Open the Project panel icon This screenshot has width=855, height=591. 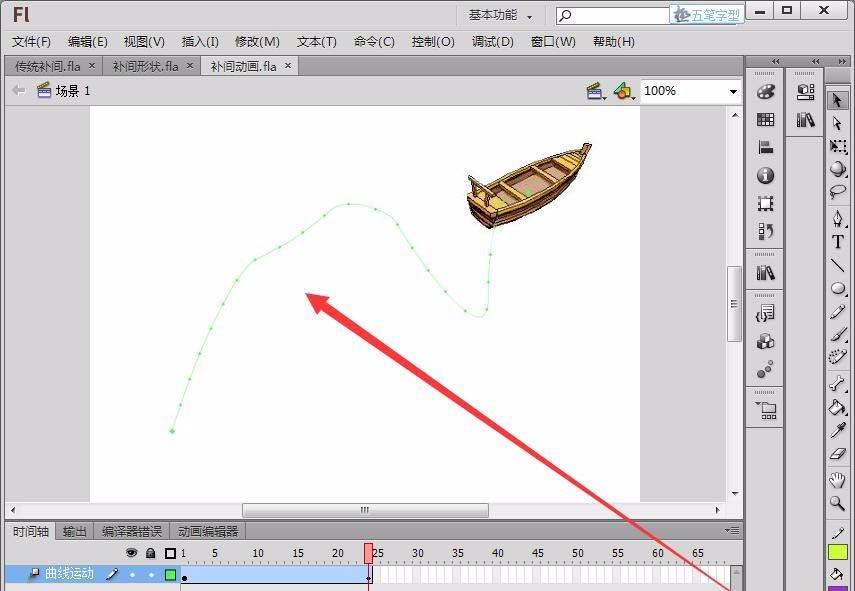pos(765,410)
